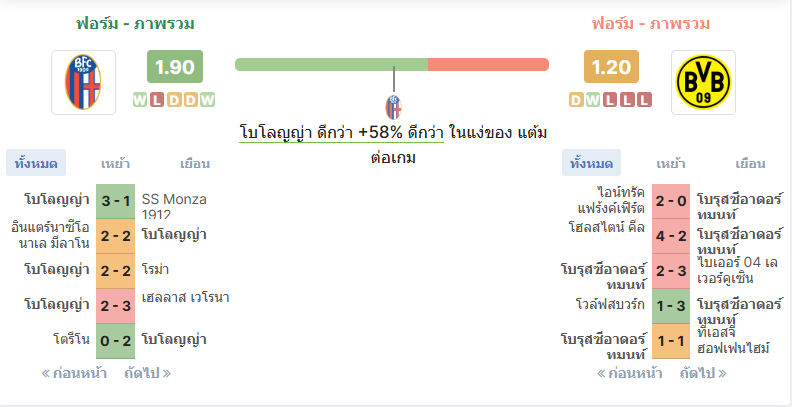This screenshot has width=792, height=407.
Task: Select right ทั้งหมด tab for Dortmund
Action: point(591,163)
